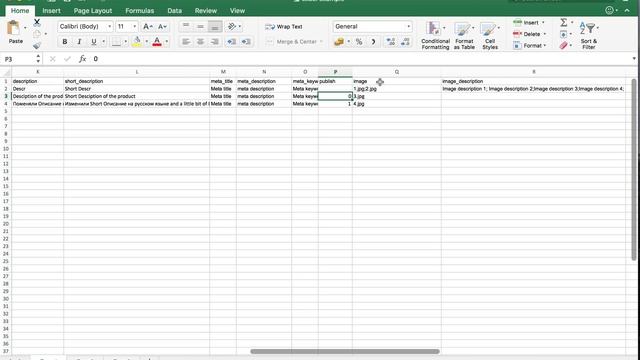
Task: Click the smiley feedback icon
Action: point(609,10)
